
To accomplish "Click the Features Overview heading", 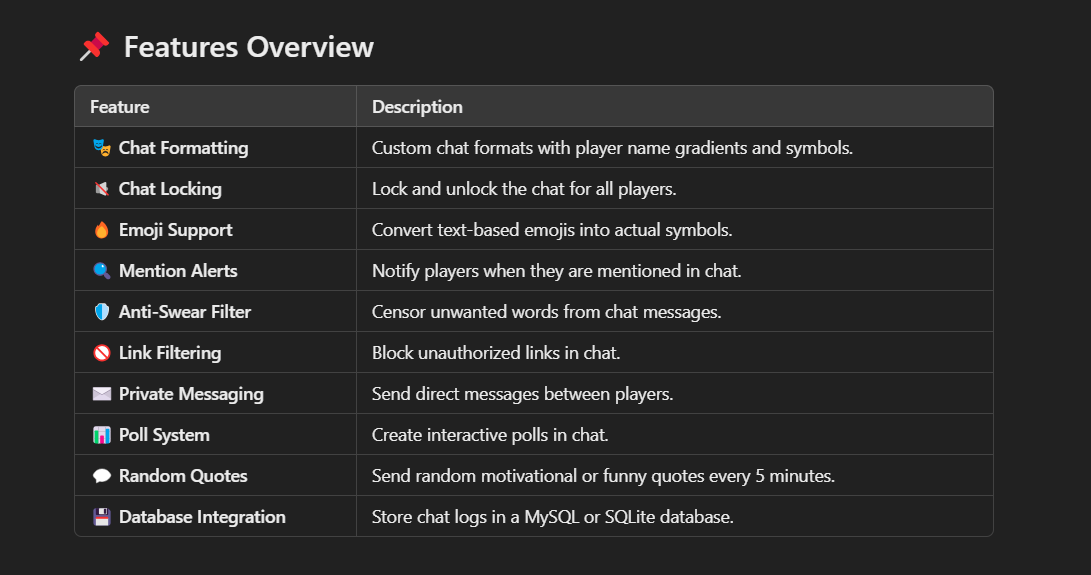I will point(248,47).
